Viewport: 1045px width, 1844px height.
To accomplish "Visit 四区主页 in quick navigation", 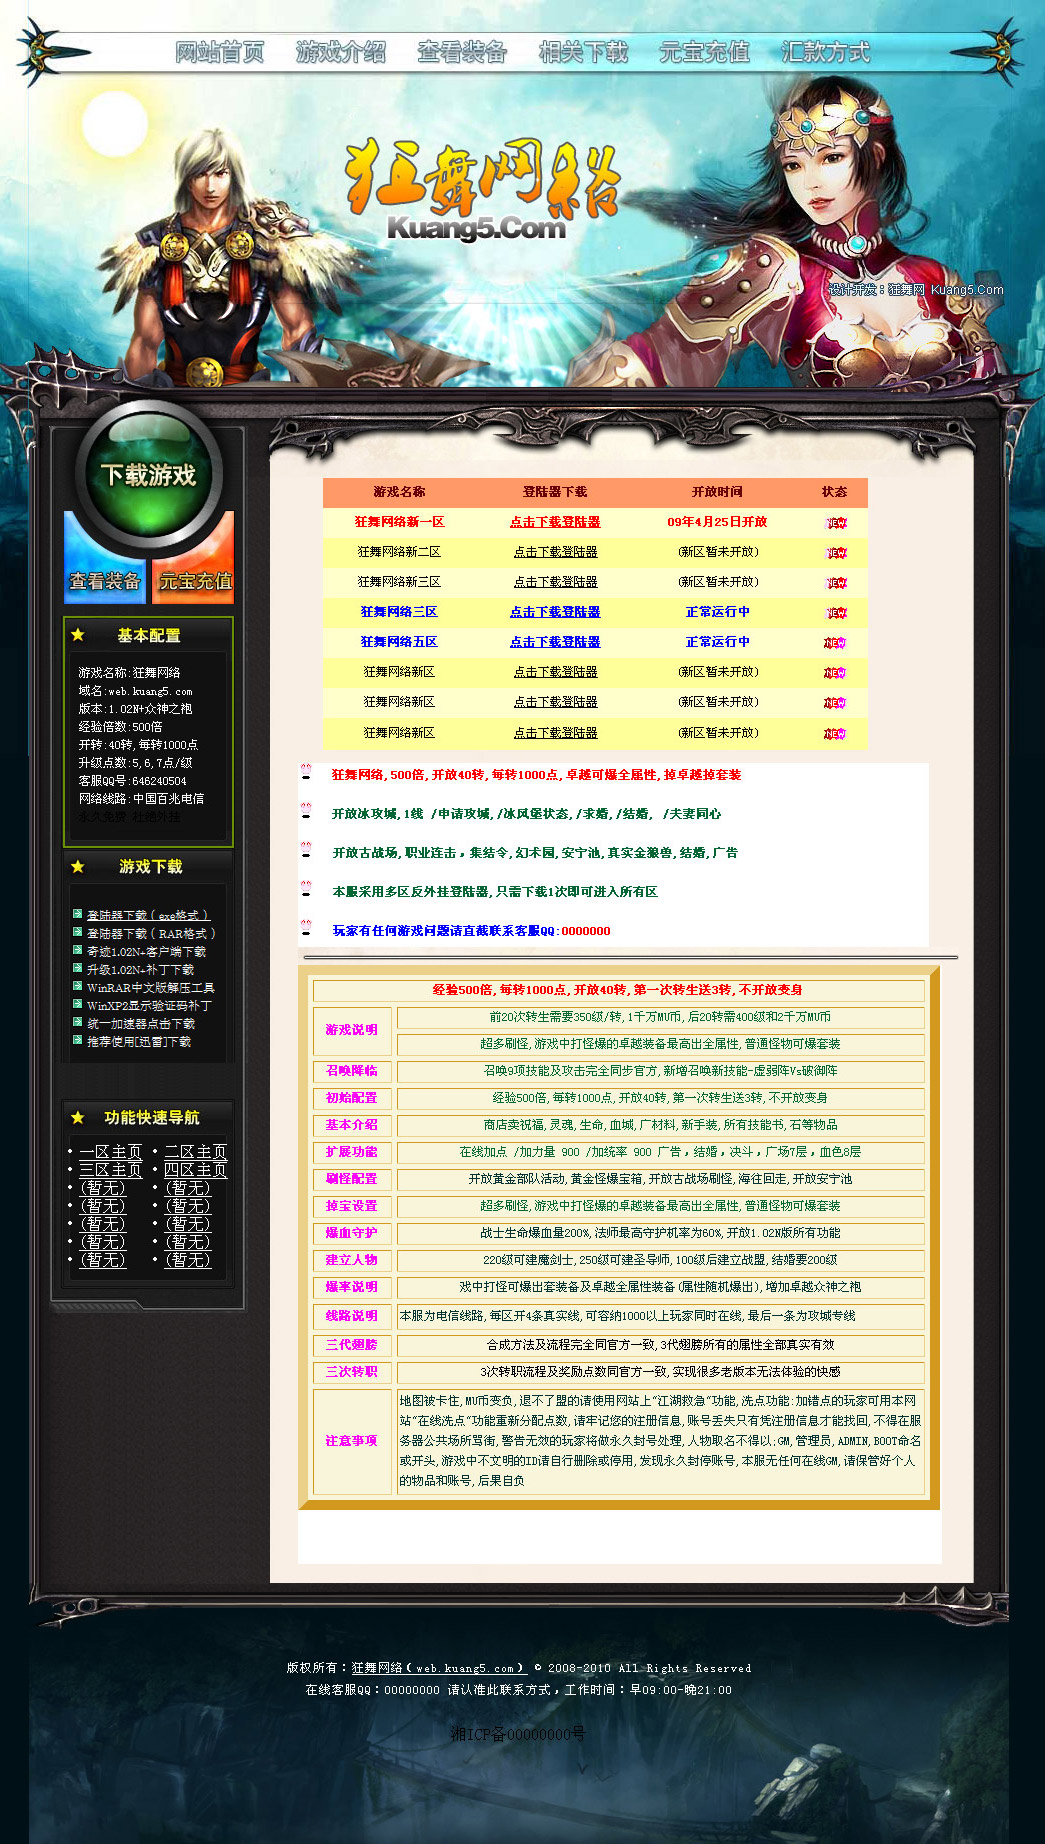I will tap(195, 1170).
